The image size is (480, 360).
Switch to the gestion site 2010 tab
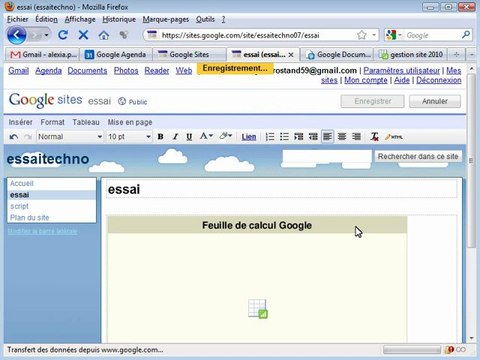[x=411, y=54]
